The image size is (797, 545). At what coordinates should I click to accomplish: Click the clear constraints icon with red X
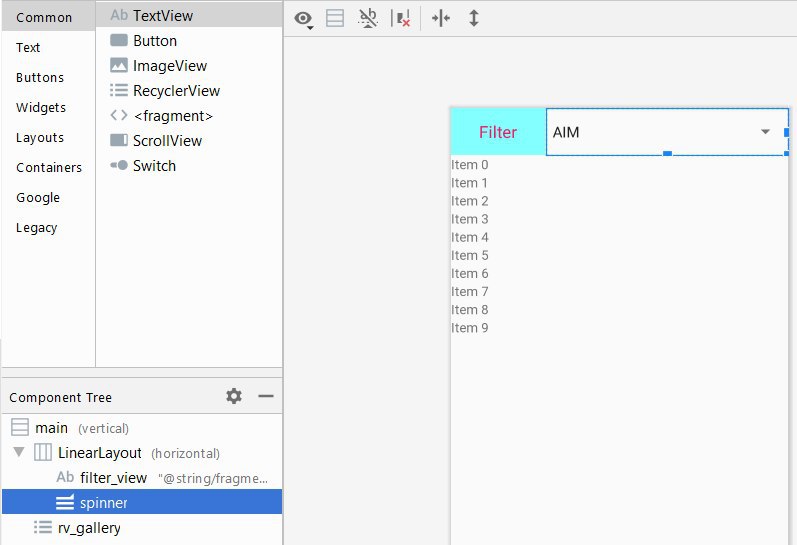401,18
